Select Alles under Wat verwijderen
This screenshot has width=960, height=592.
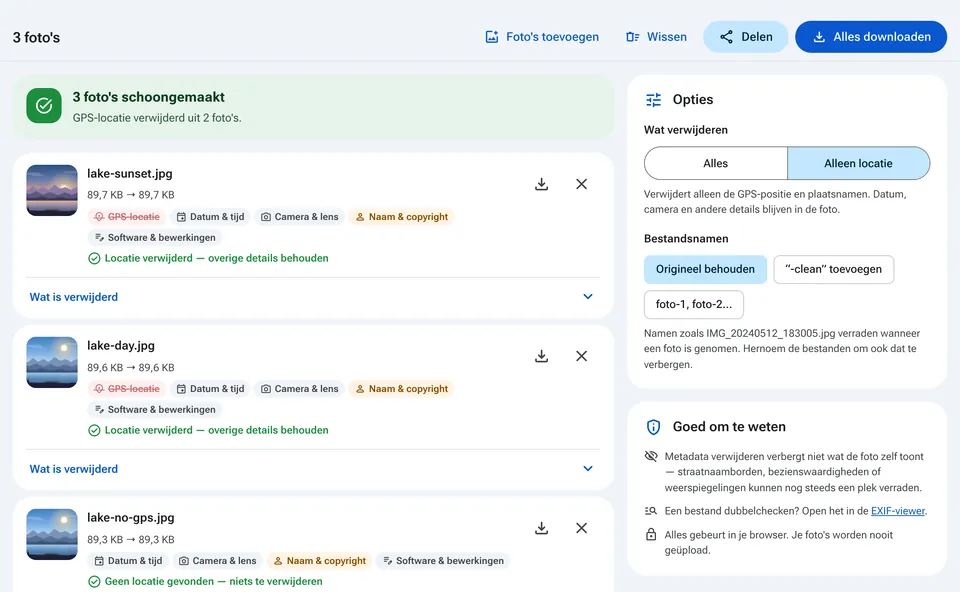[716, 163]
